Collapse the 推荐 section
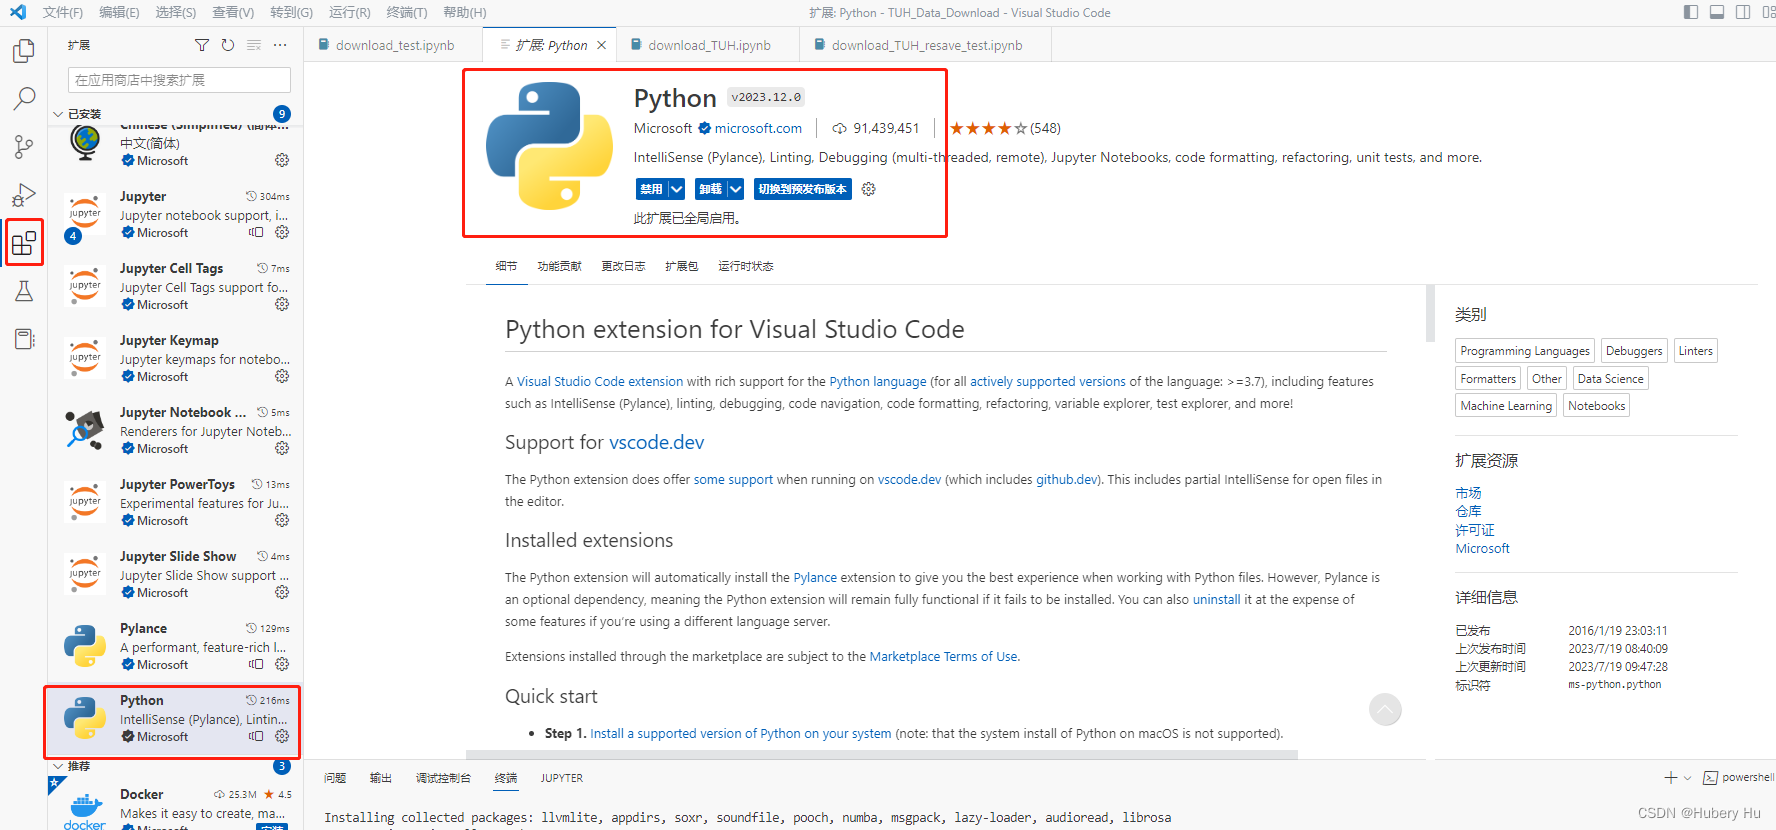 [58, 766]
